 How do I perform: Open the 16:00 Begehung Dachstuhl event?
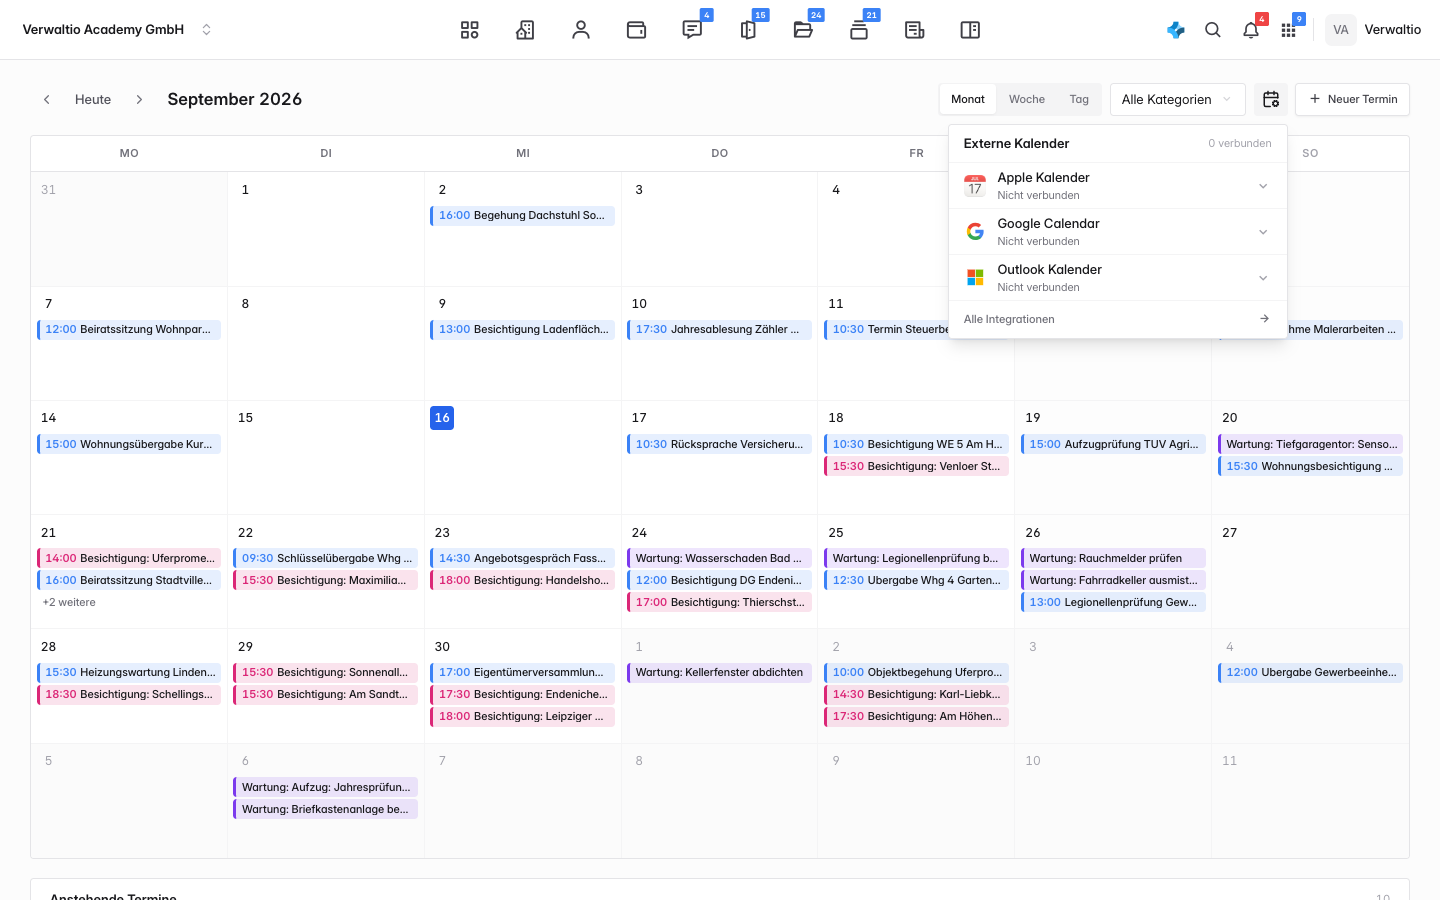tap(522, 215)
